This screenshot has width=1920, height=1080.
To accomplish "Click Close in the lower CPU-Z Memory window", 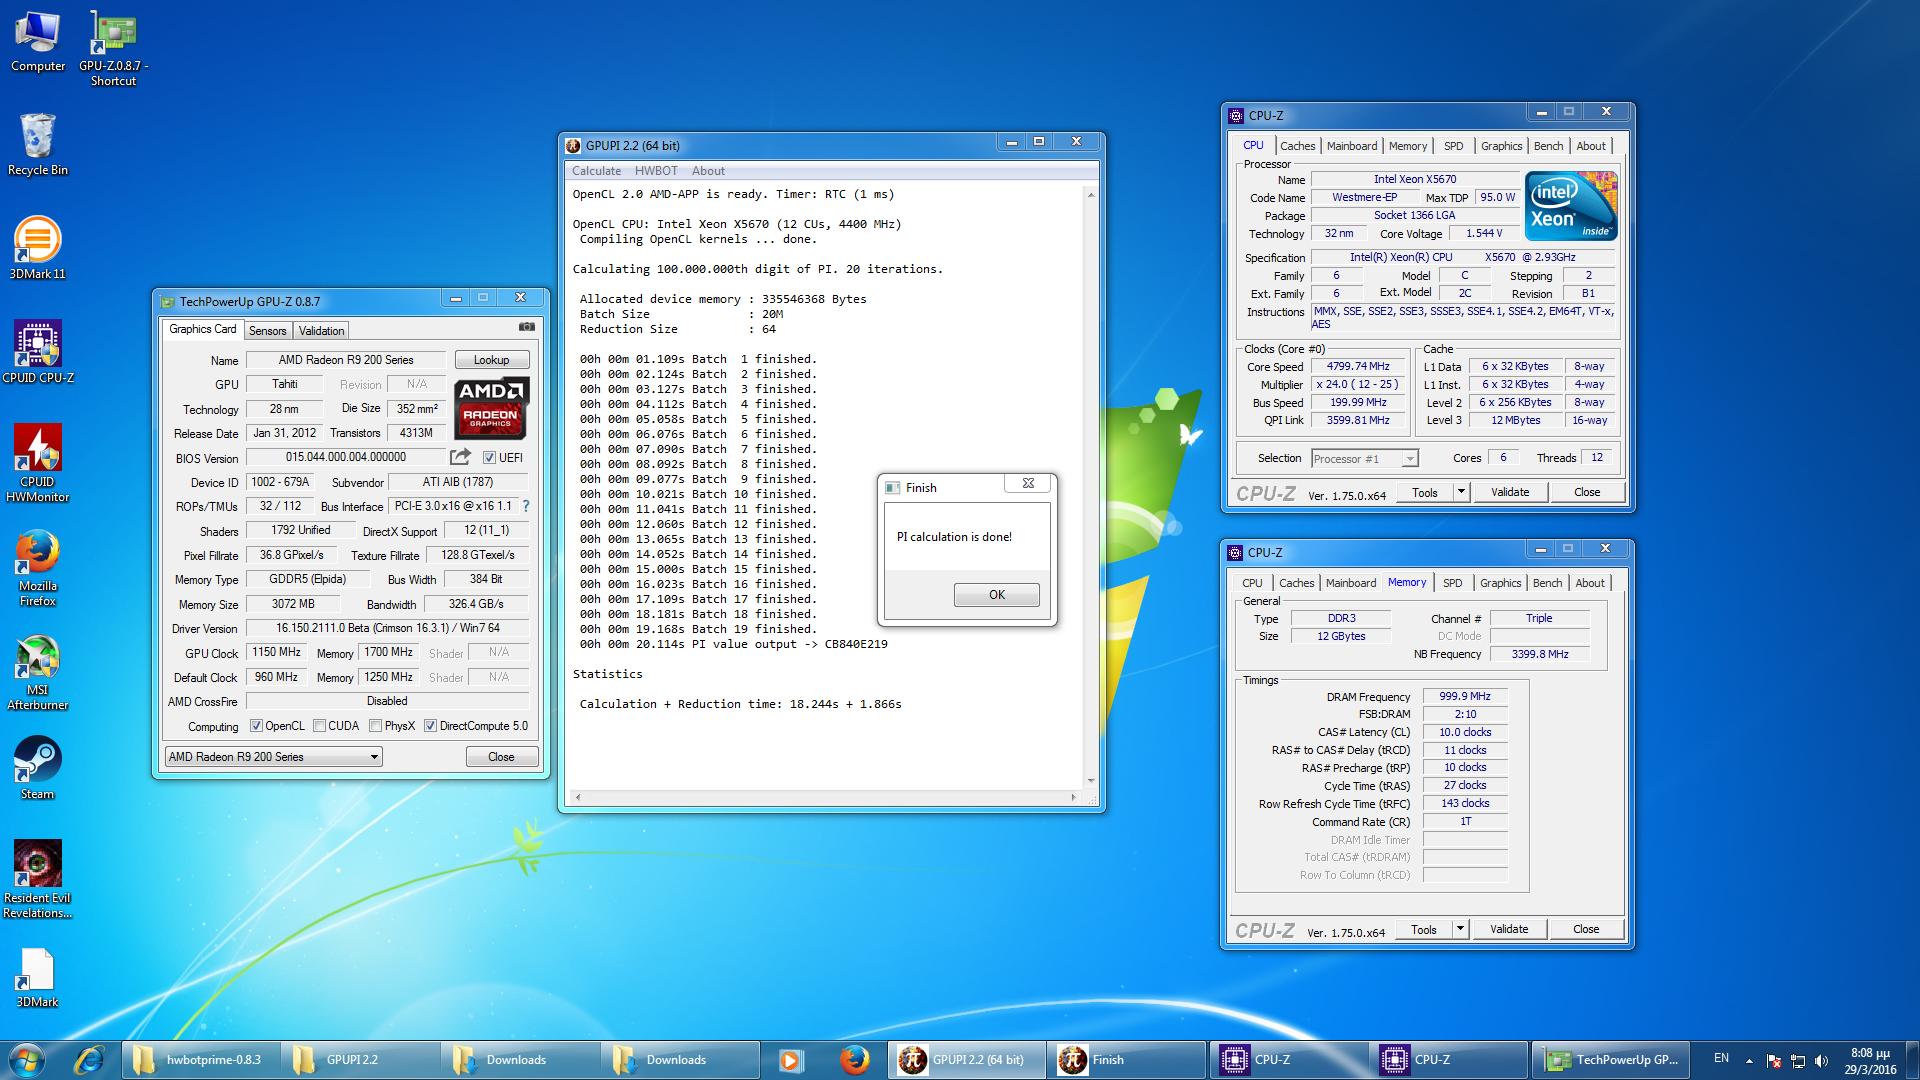I will (1586, 929).
